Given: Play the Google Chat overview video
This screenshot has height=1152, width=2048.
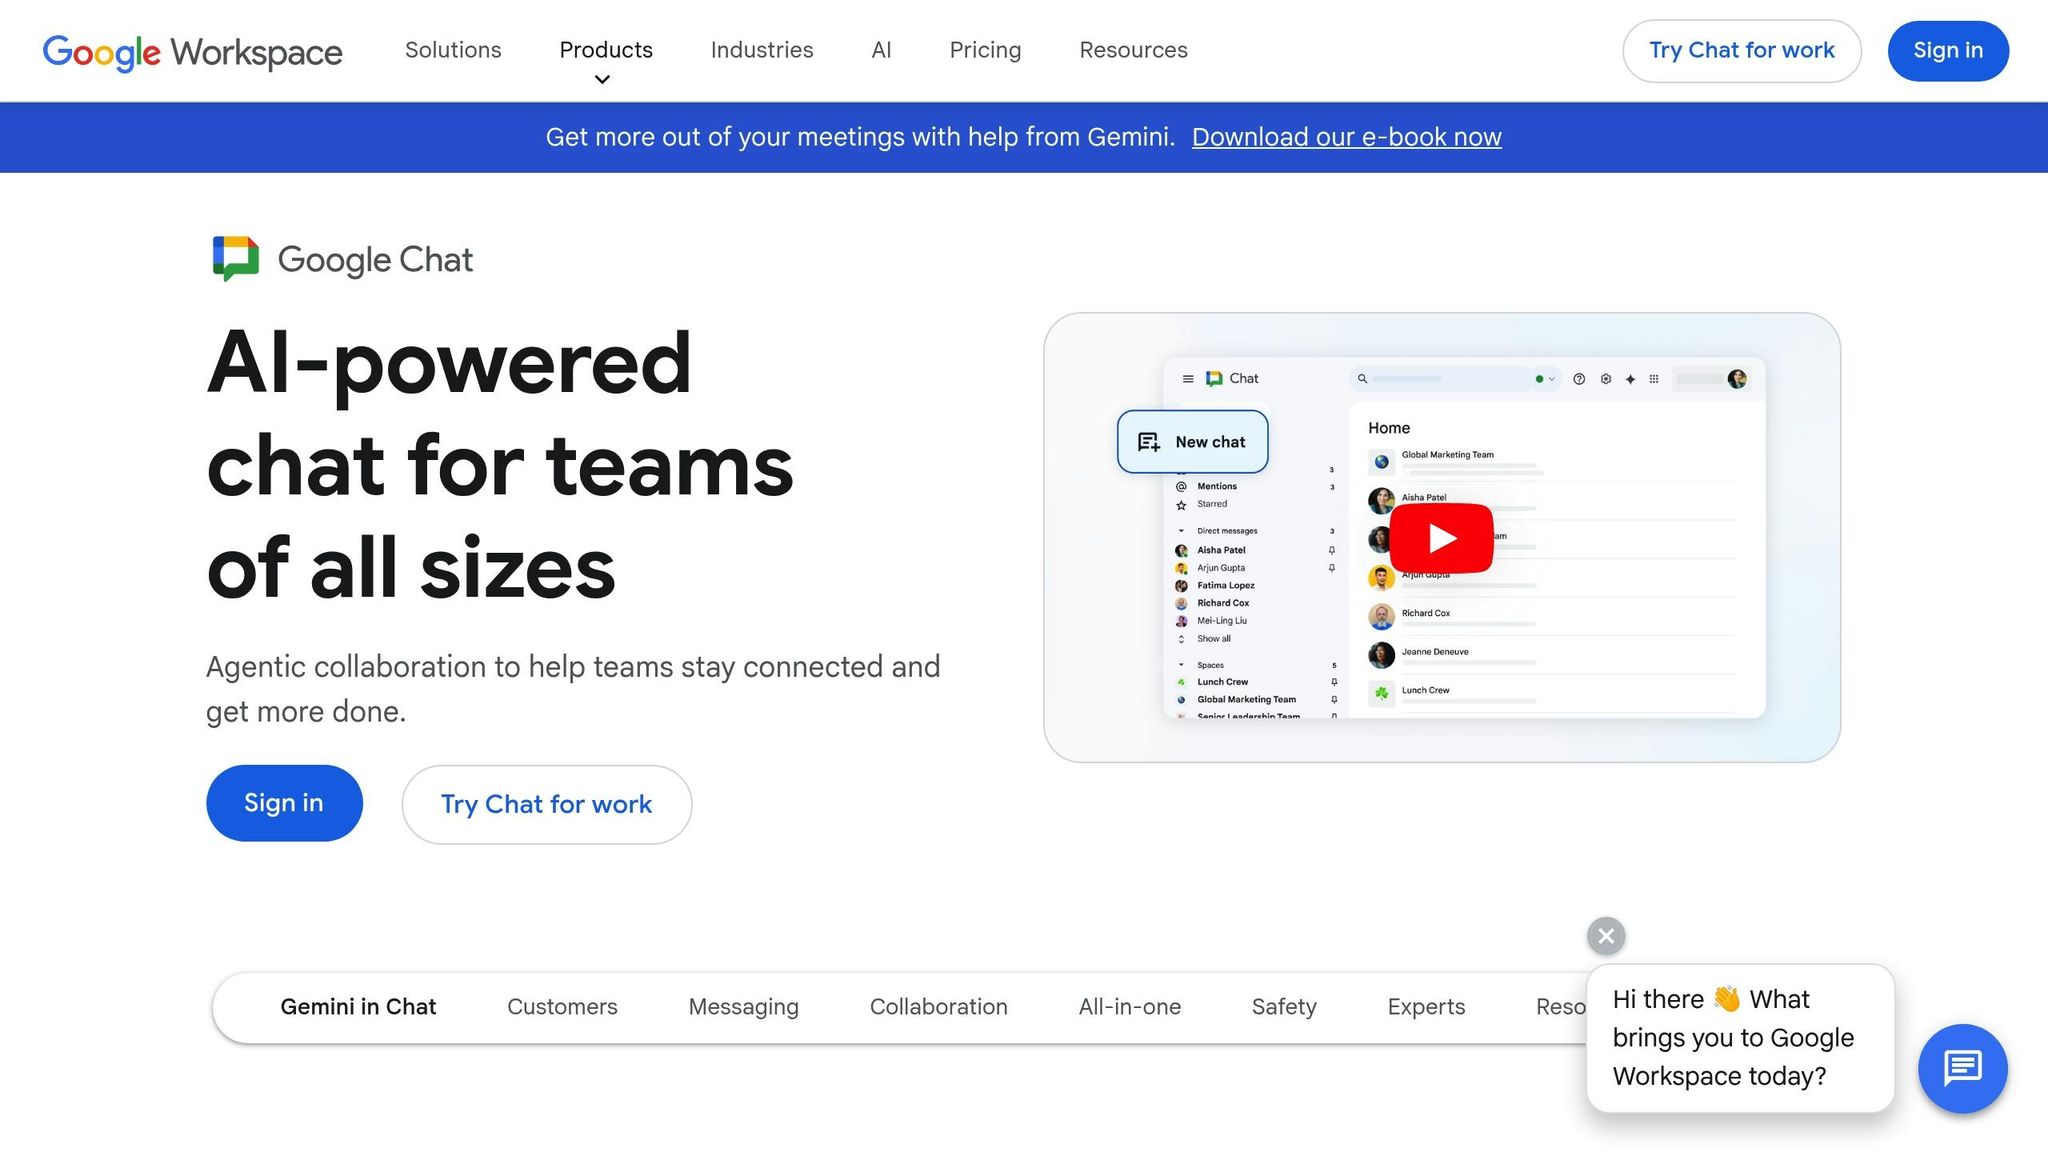Looking at the screenshot, I should [x=1440, y=538].
